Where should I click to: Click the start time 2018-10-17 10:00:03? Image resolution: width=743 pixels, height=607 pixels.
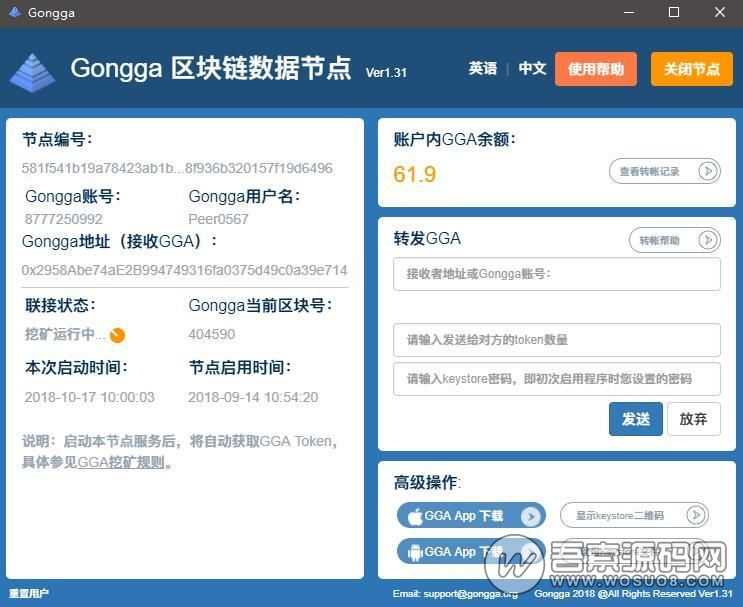(x=90, y=397)
